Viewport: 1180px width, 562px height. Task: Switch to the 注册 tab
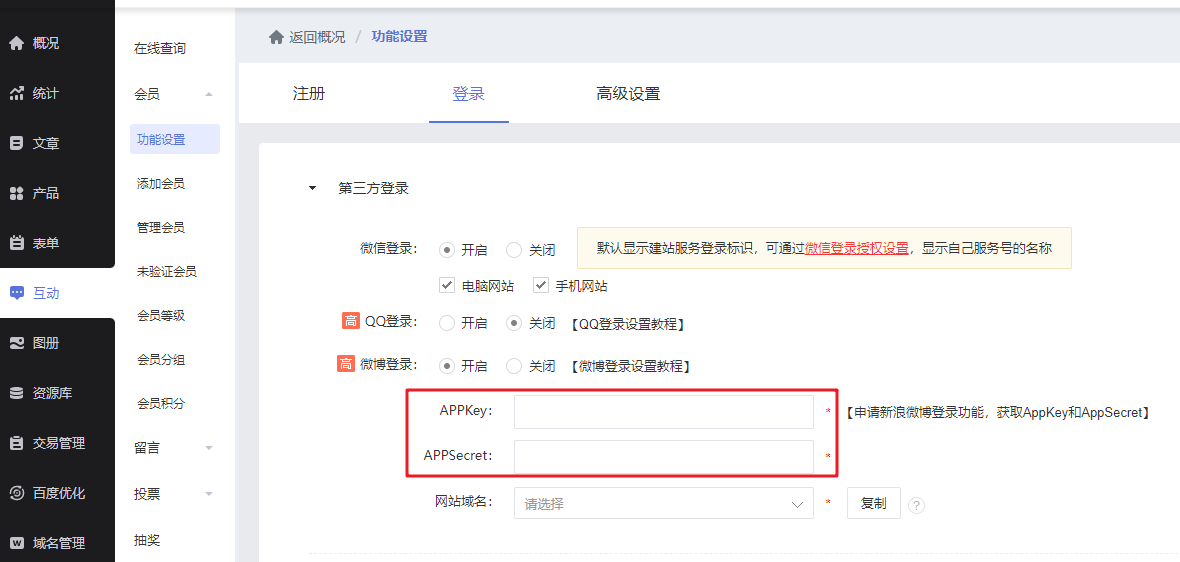click(x=309, y=93)
